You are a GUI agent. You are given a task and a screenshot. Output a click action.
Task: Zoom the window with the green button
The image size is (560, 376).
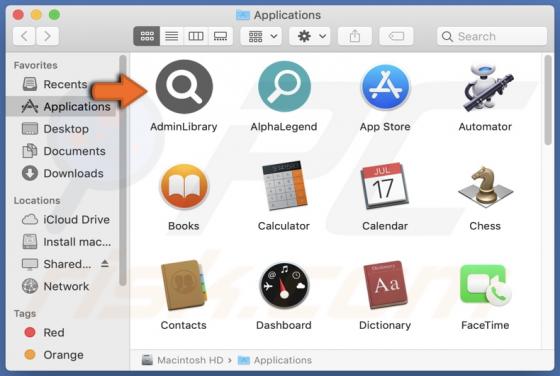(54, 15)
